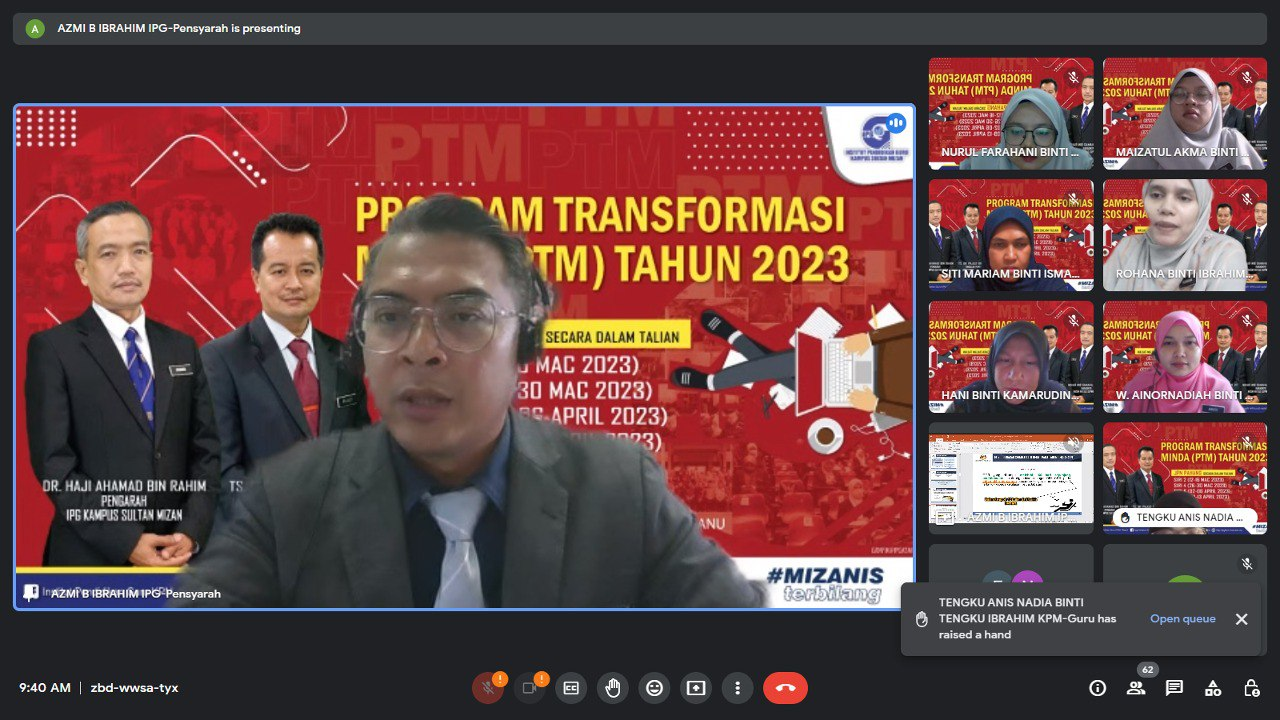Screen dimensions: 1280x720
Task: Click the presenter avatar 'A' in the banner
Action: click(x=35, y=28)
